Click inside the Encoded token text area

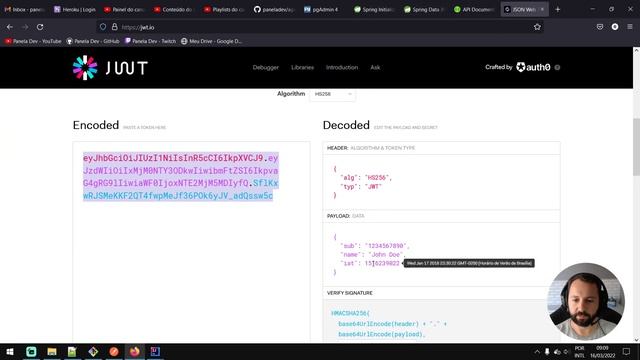[x=191, y=241]
